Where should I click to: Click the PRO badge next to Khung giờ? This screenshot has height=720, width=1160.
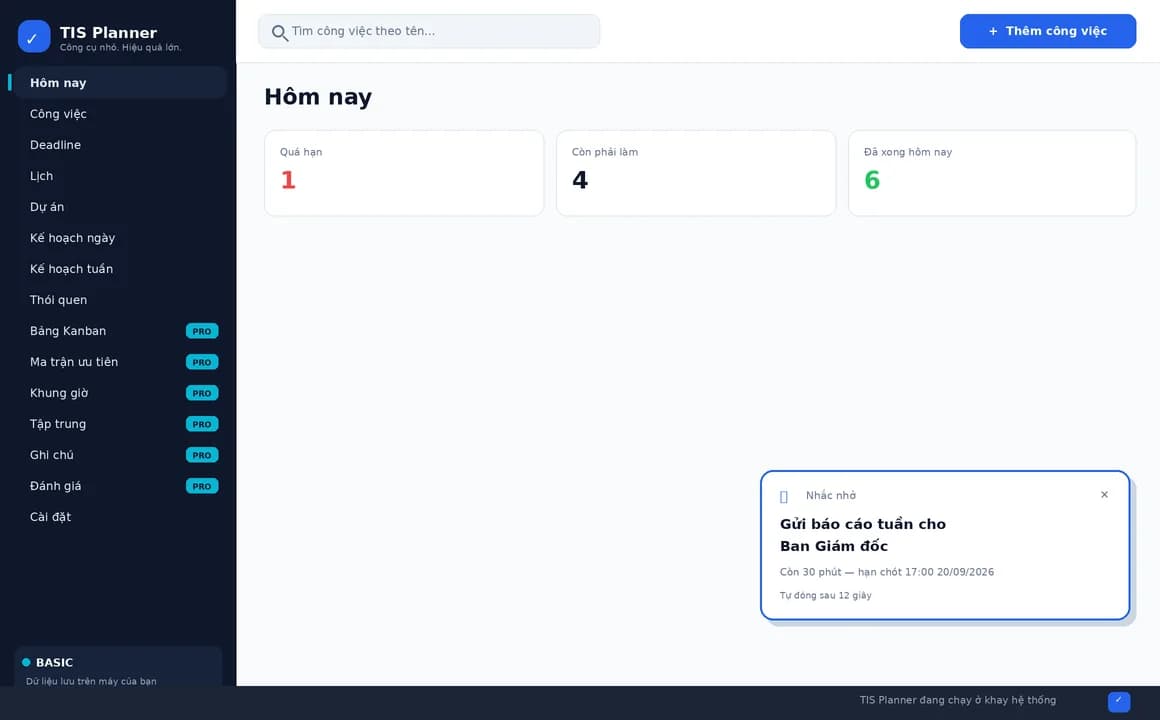pos(202,394)
